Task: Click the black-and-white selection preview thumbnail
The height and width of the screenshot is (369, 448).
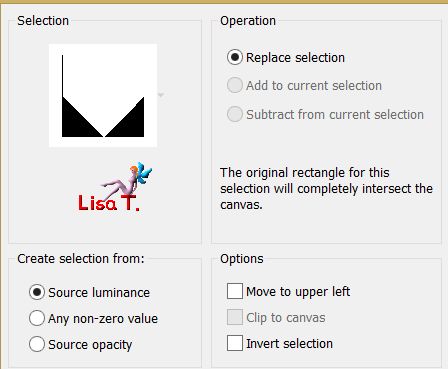Action: coord(103,95)
